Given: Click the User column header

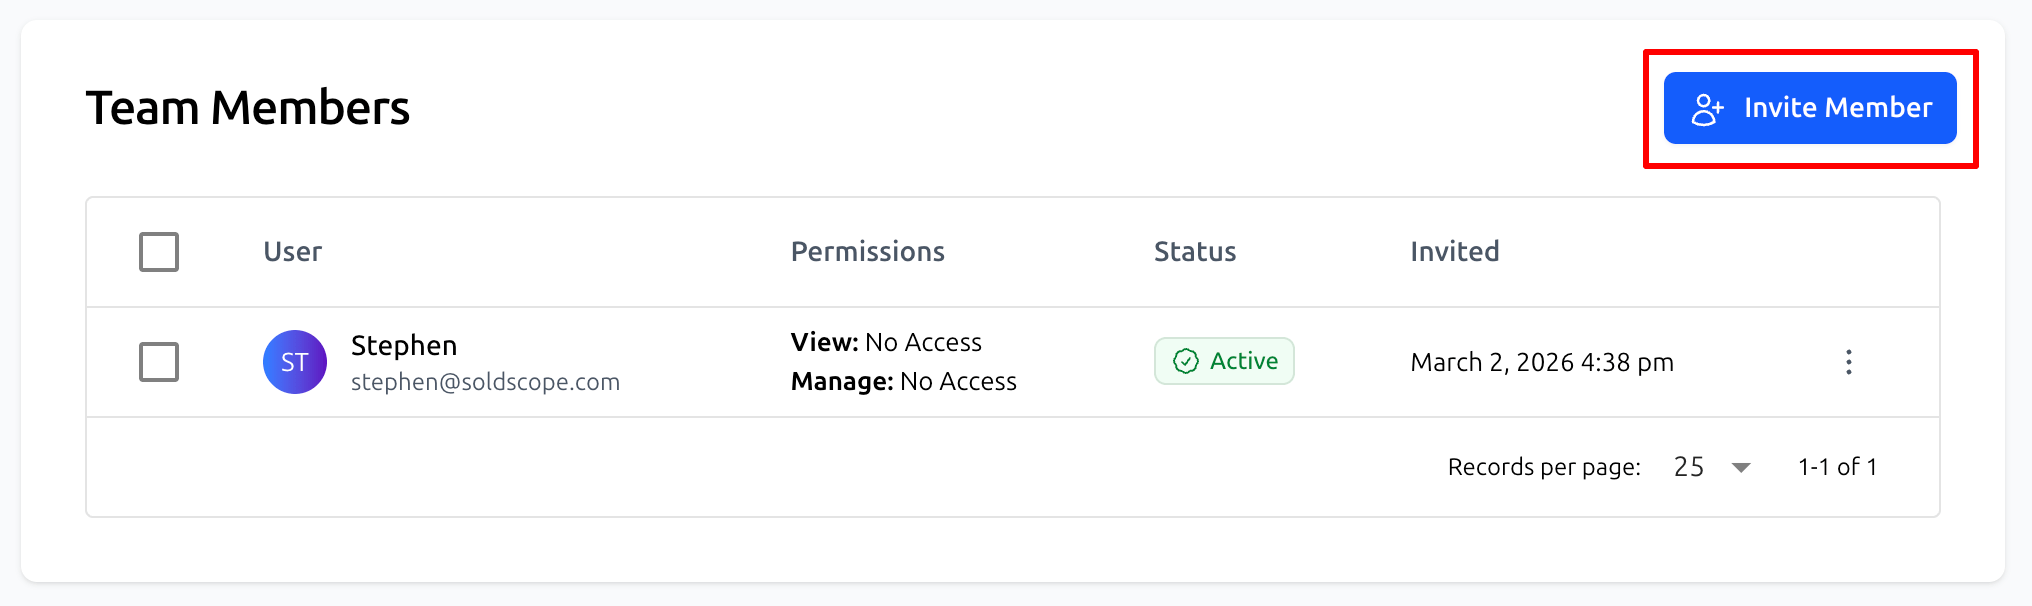Looking at the screenshot, I should (x=292, y=252).
